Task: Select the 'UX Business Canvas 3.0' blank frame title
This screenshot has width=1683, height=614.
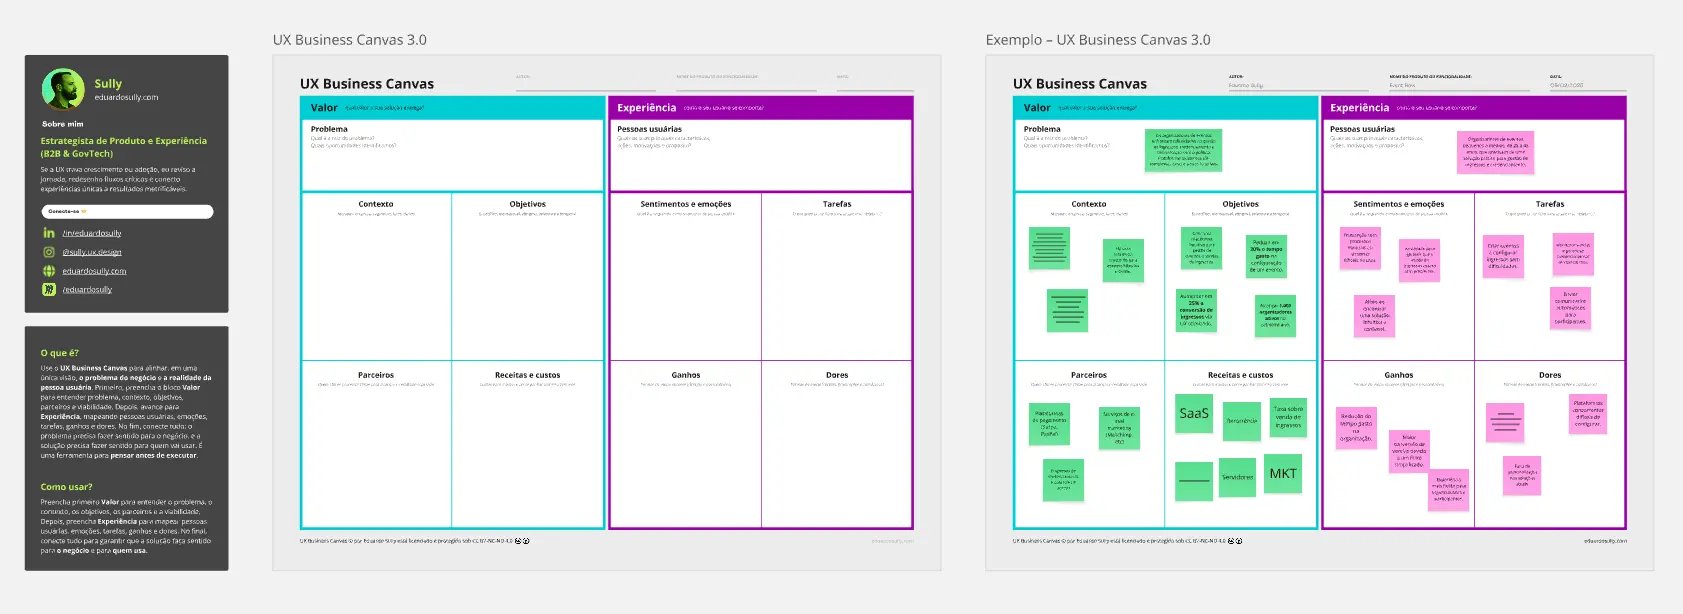Action: (349, 40)
